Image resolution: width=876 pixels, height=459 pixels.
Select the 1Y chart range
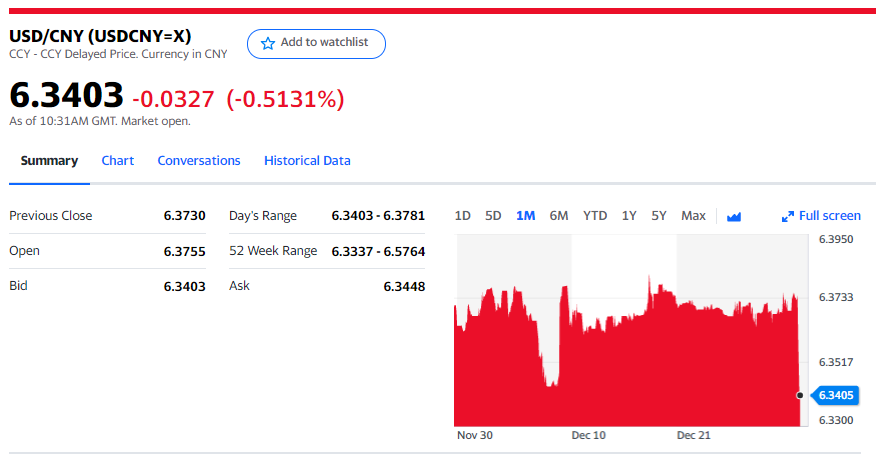coord(629,216)
